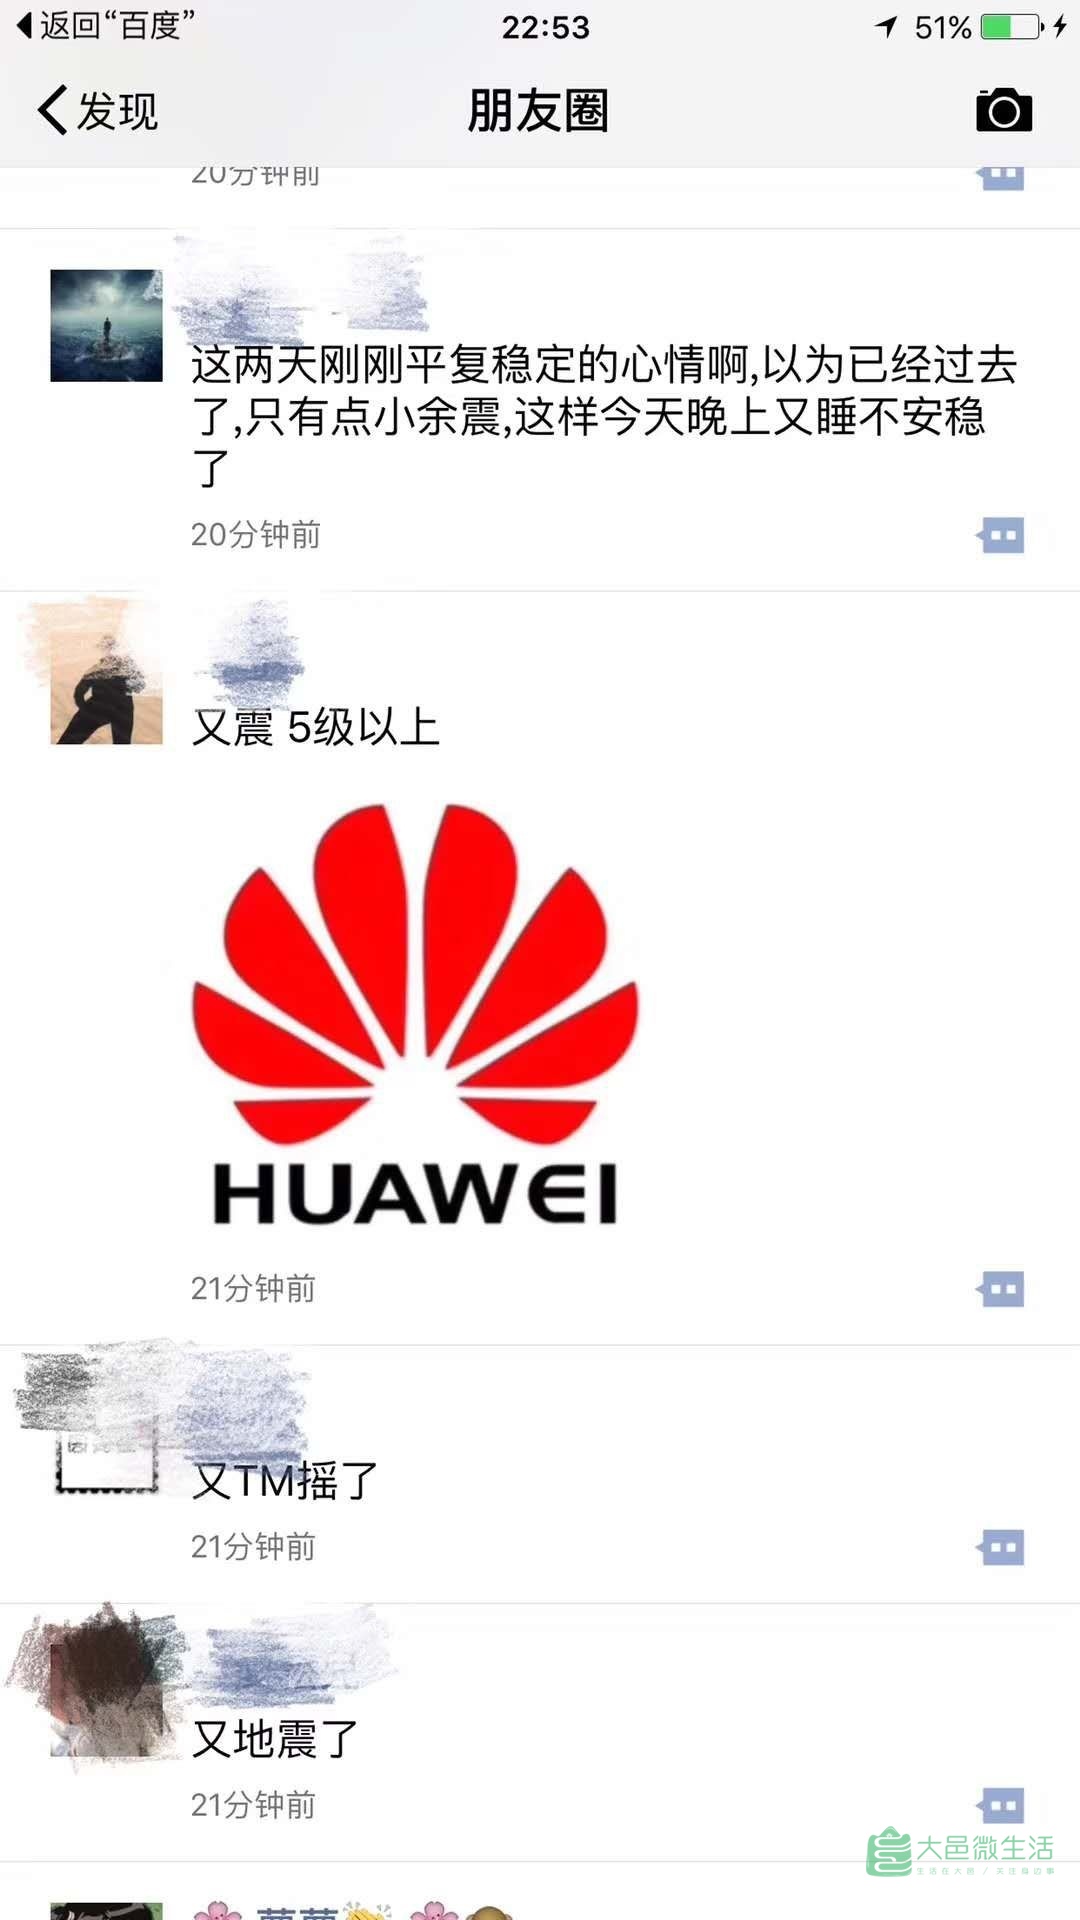
Task: Select the post text 又TM摇了
Action: [x=285, y=1480]
